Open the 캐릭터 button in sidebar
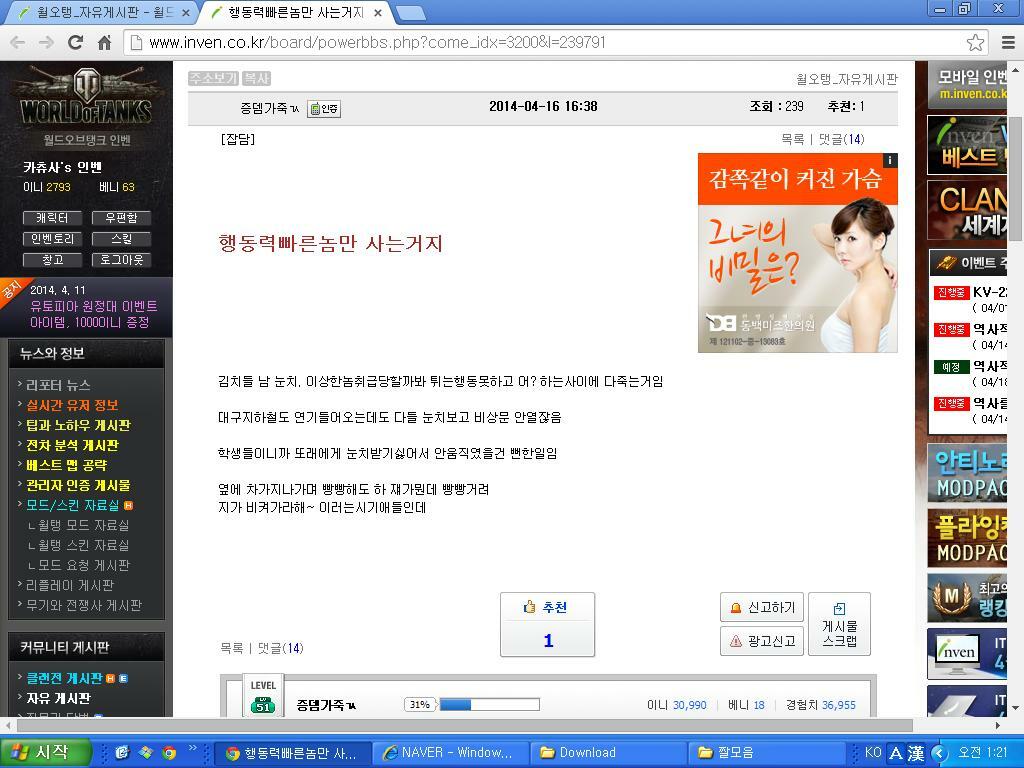The width and height of the screenshot is (1024, 768). [52, 218]
